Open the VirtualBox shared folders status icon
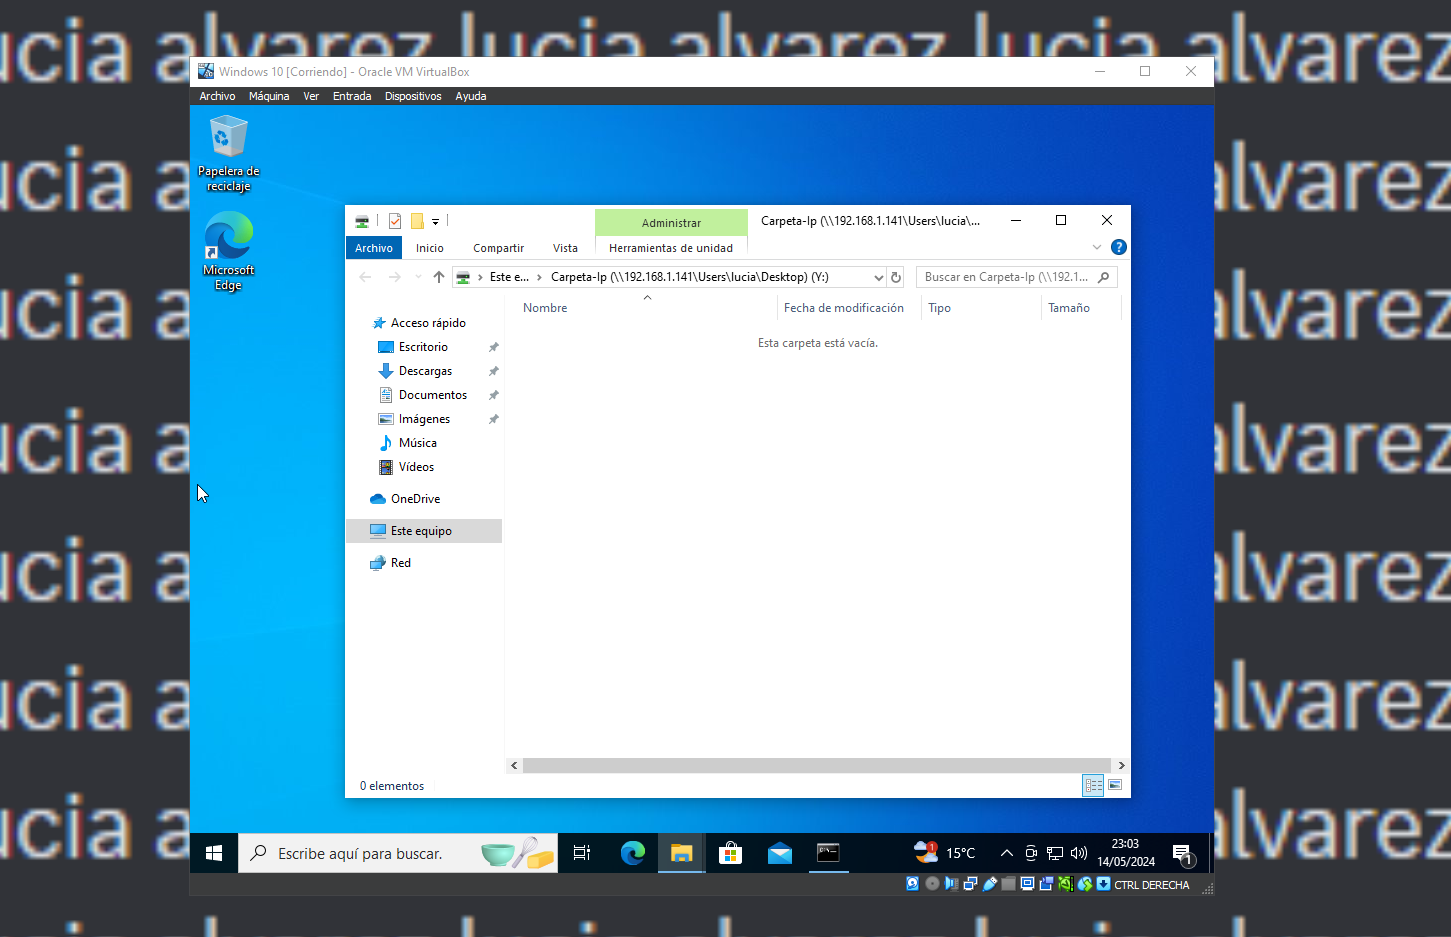This screenshot has width=1451, height=937. pos(1008,884)
